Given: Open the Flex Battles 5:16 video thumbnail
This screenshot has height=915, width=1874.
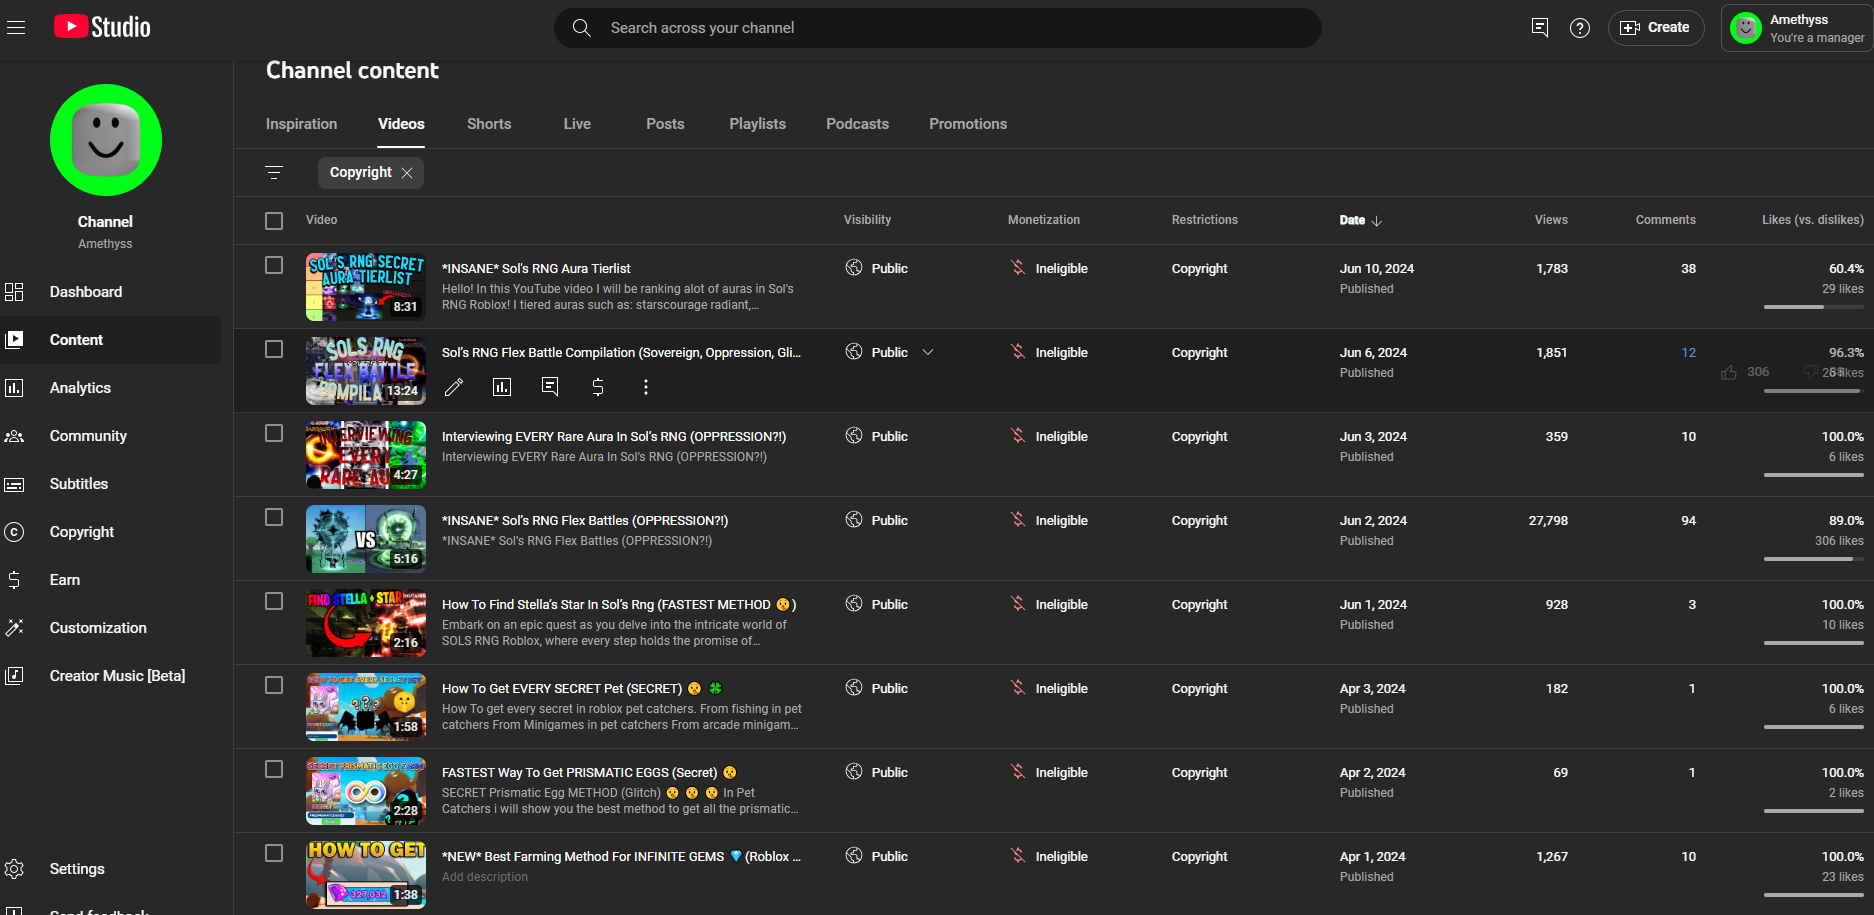Looking at the screenshot, I should [x=366, y=539].
